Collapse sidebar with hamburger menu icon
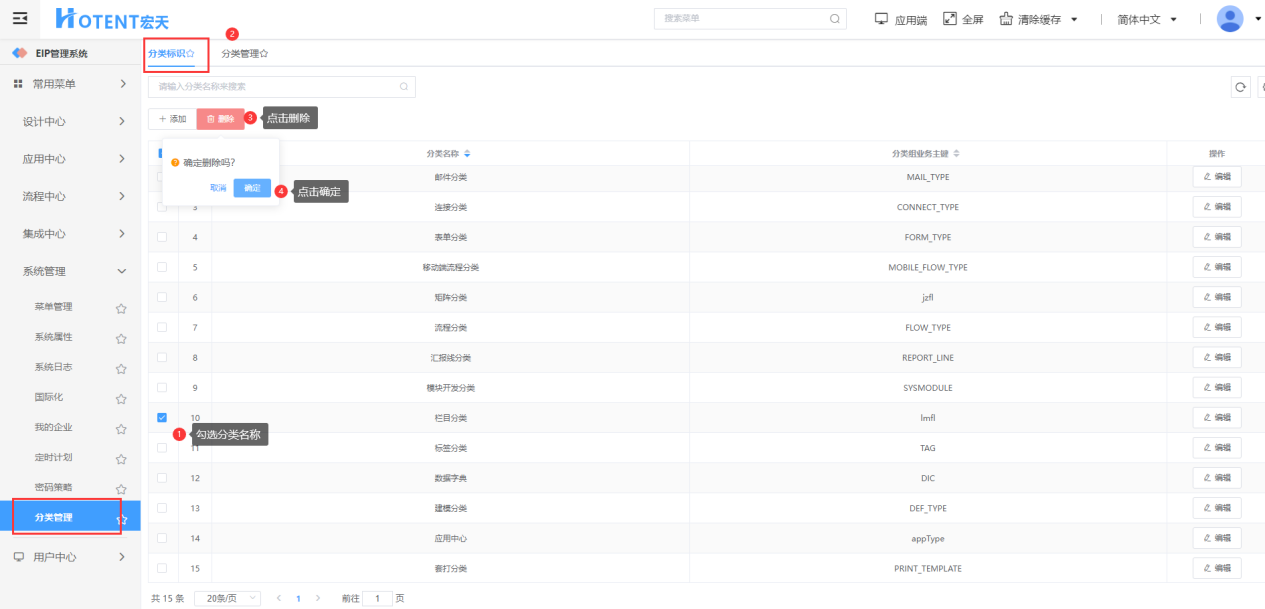This screenshot has width=1265, height=609. [20, 19]
